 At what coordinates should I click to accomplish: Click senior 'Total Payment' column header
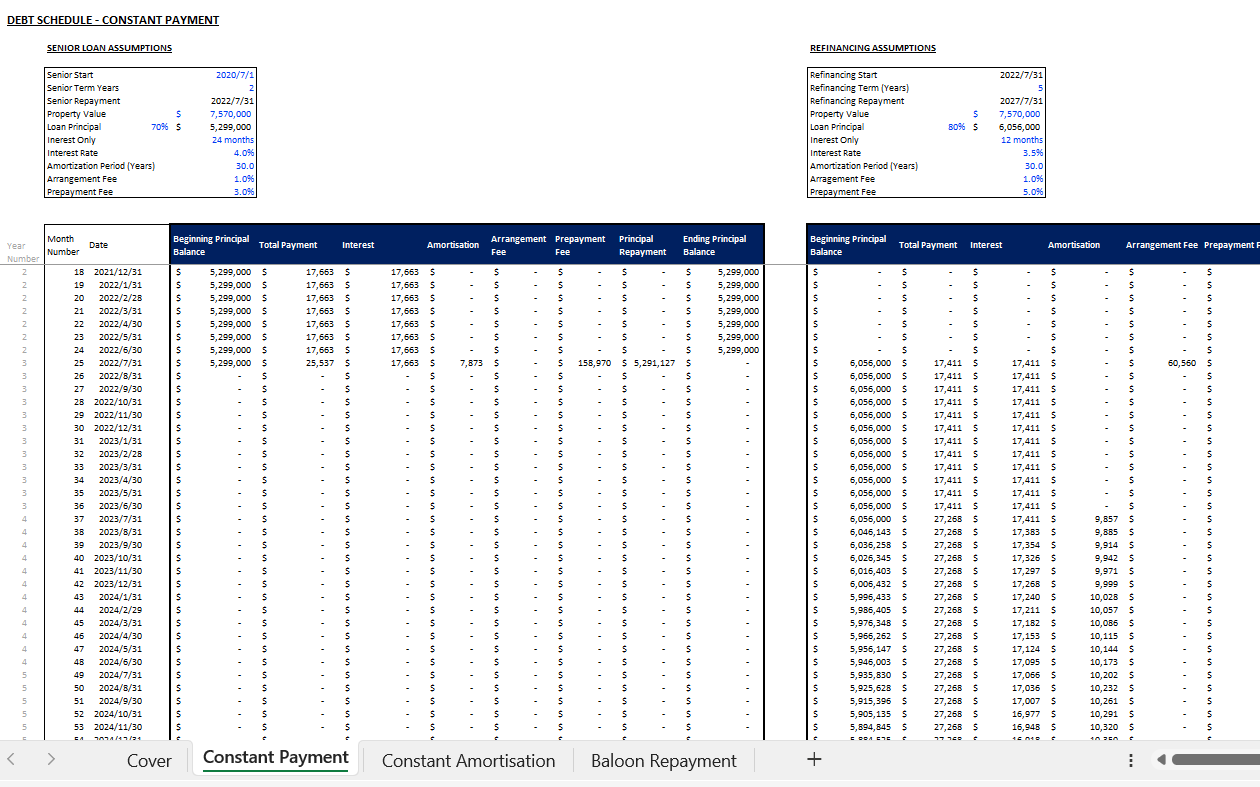point(288,245)
